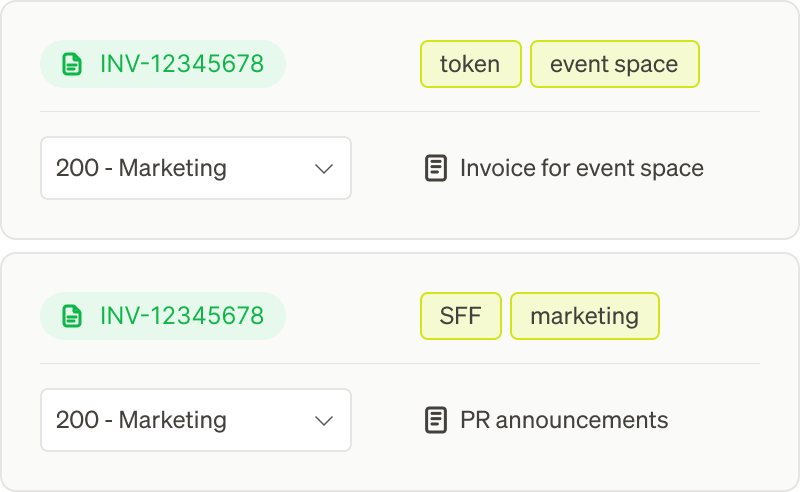Expand the chevron in the PR announcements card dropdown
Viewport: 800px width, 492px height.
tap(324, 420)
